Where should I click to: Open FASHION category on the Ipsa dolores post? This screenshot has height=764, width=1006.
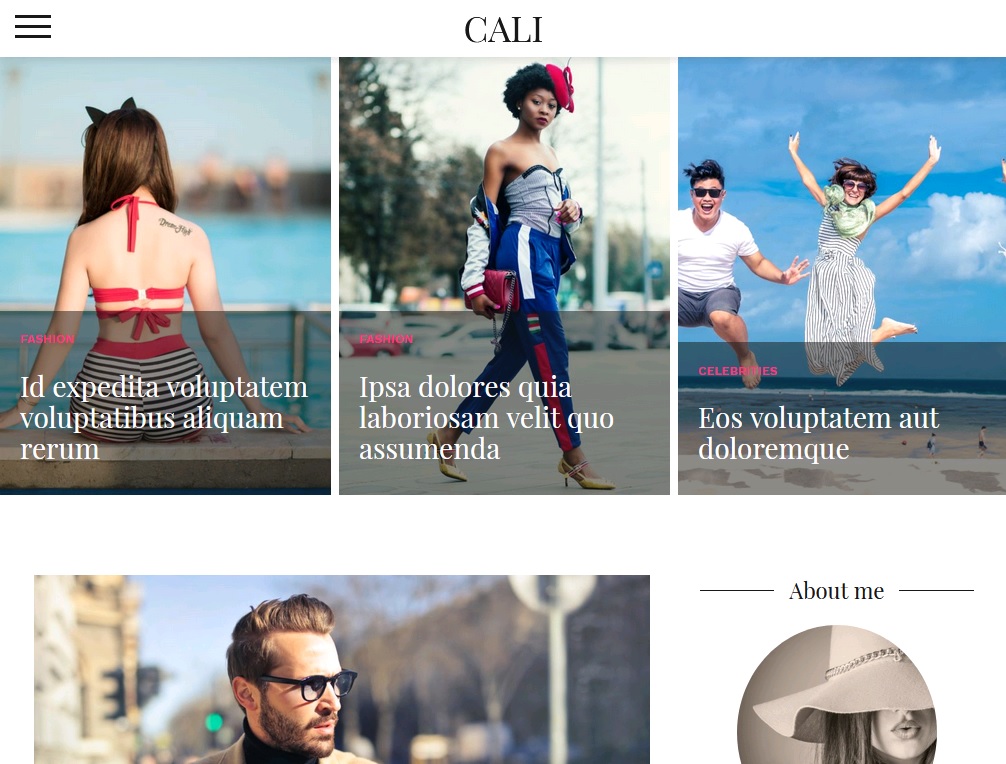coord(386,339)
